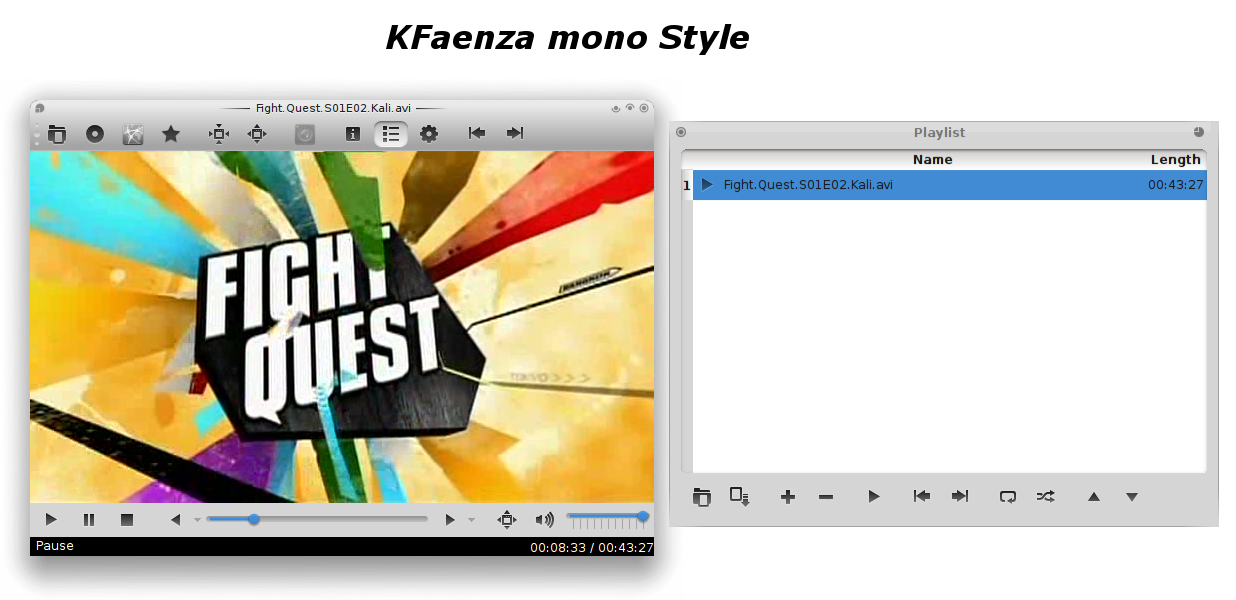The height and width of the screenshot is (600, 1236).
Task: Click the Length column header
Action: [x=1175, y=160]
